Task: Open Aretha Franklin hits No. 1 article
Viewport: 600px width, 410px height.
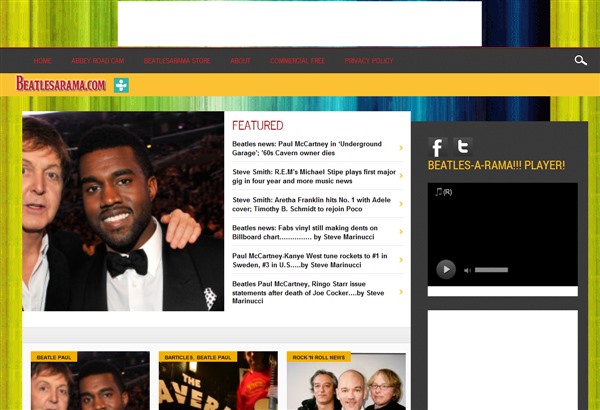Action: 311,204
